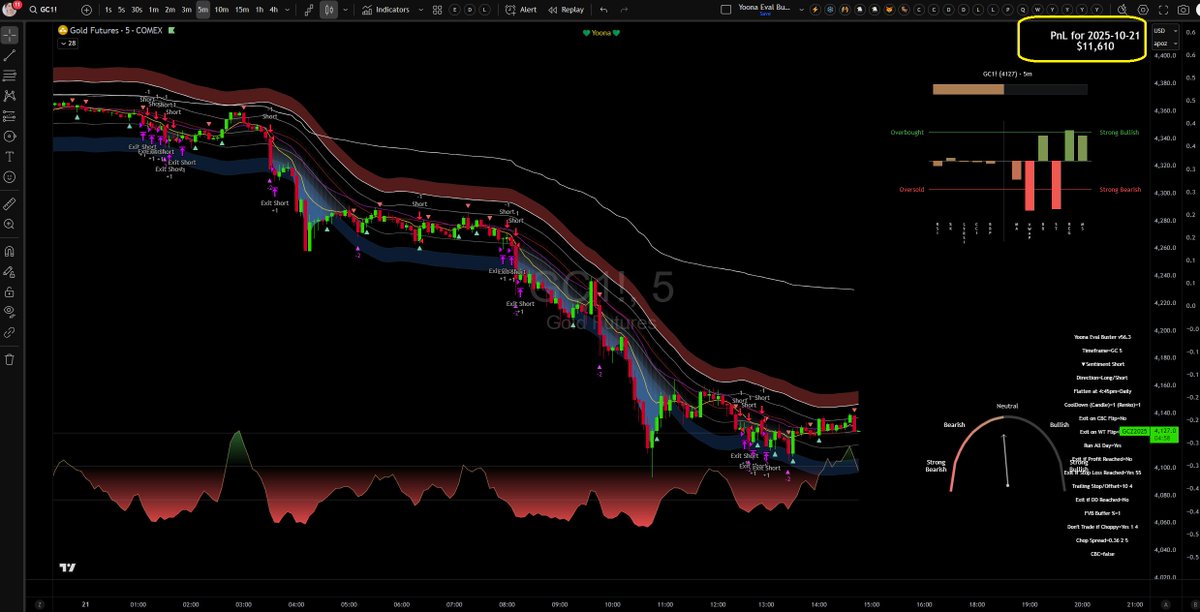Image resolution: width=1200 pixels, height=612 pixels.
Task: Open the forecasting and measurement tools
Action: (x=10, y=117)
